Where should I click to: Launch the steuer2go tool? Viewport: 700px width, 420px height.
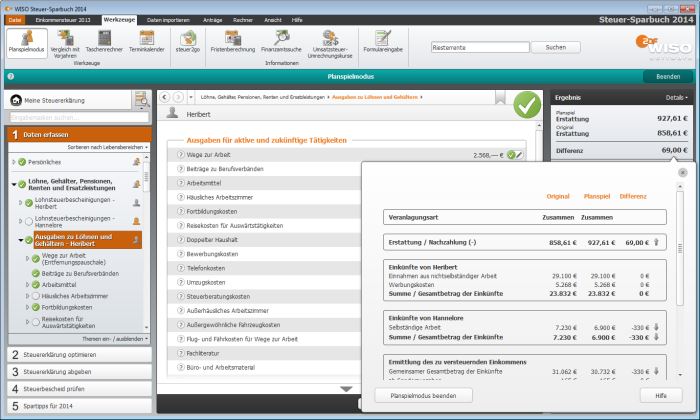(188, 42)
